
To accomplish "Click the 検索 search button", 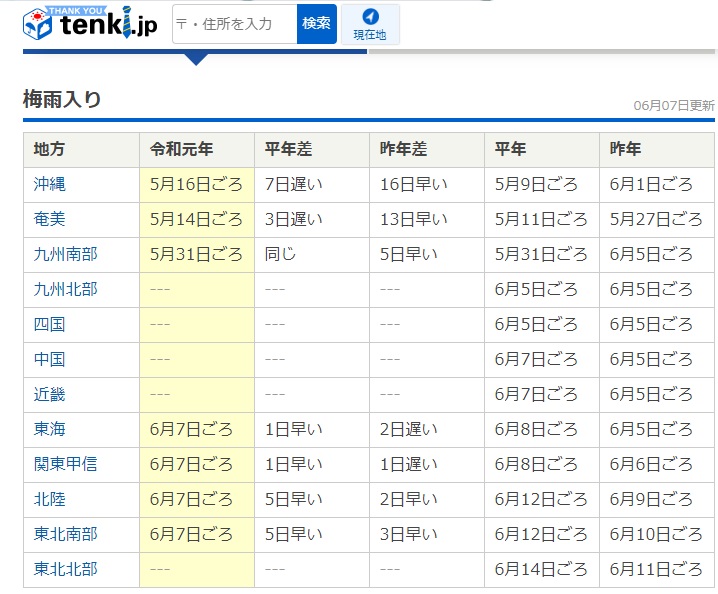I will pos(317,24).
